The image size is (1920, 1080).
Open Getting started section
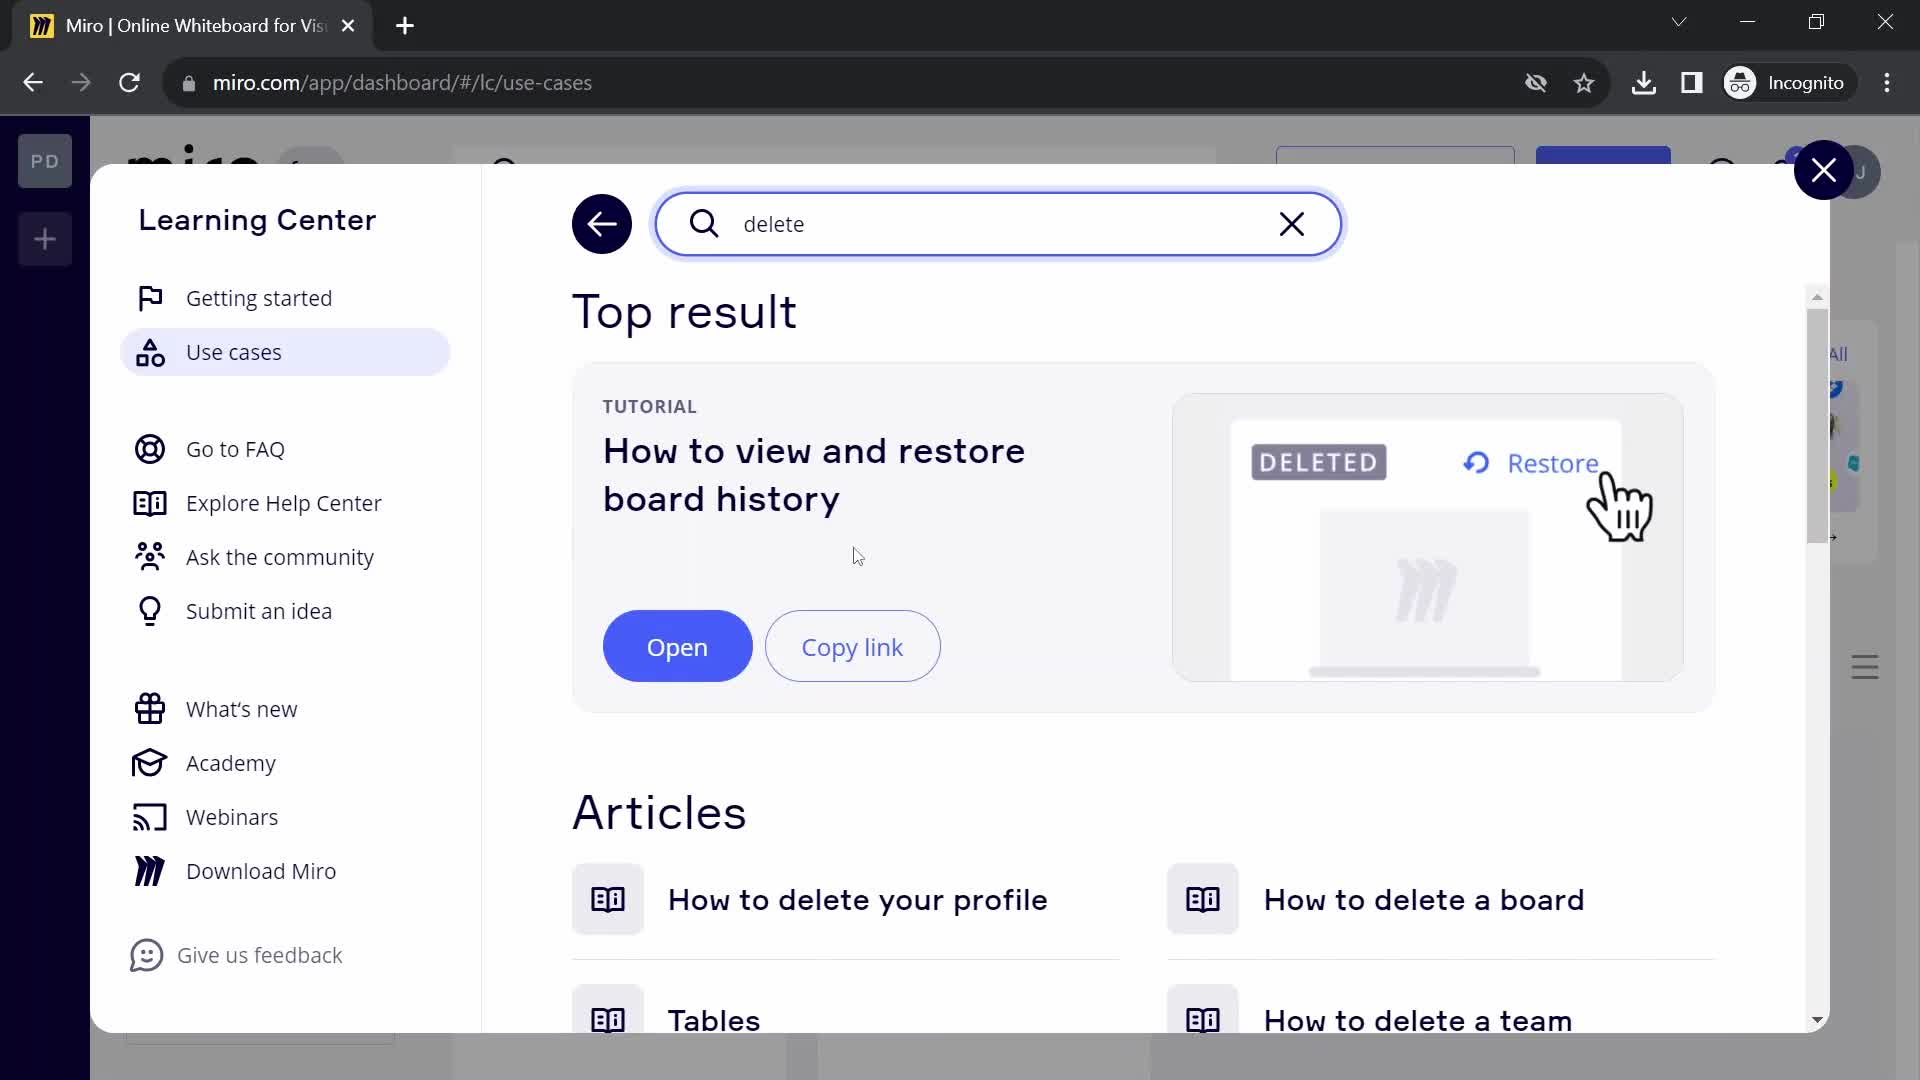[x=285, y=298]
